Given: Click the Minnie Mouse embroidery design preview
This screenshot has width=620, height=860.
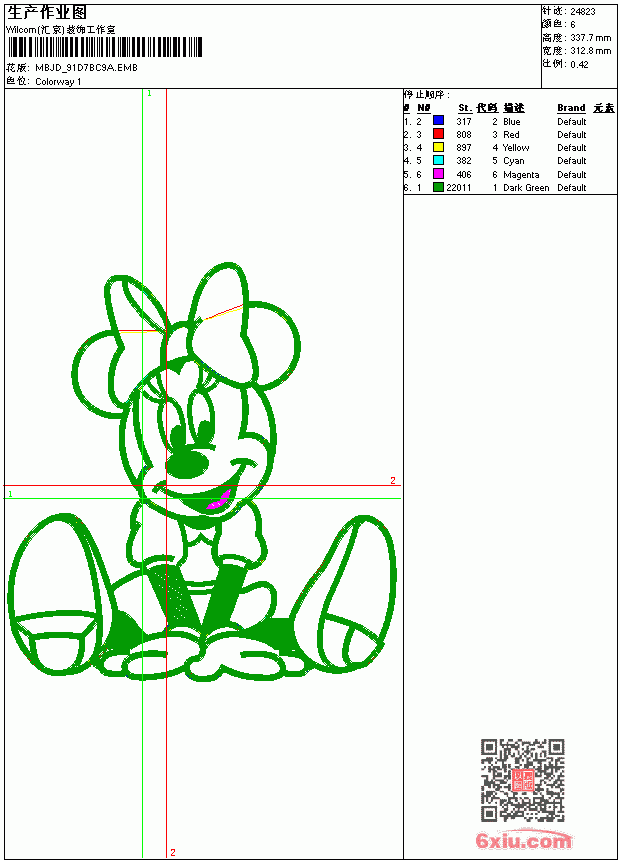Looking at the screenshot, I should 202,472.
